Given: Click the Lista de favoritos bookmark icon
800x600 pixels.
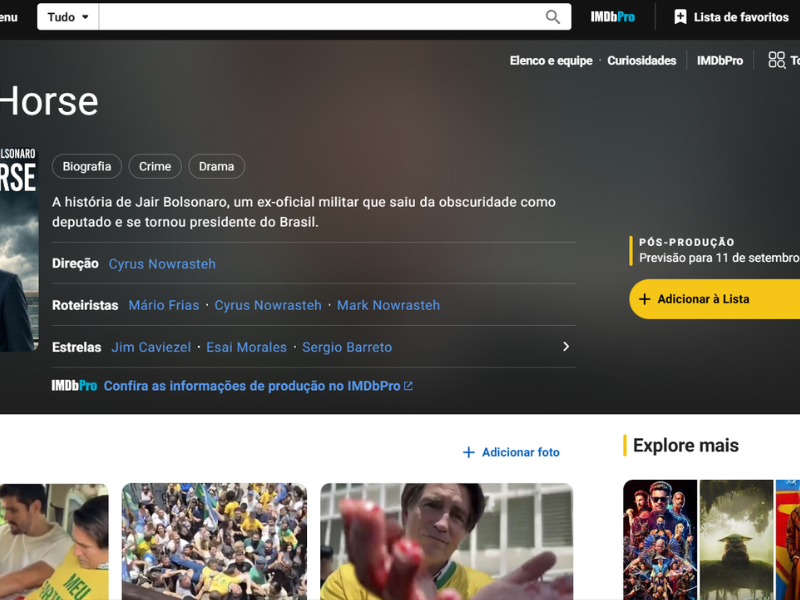Looking at the screenshot, I should (680, 17).
